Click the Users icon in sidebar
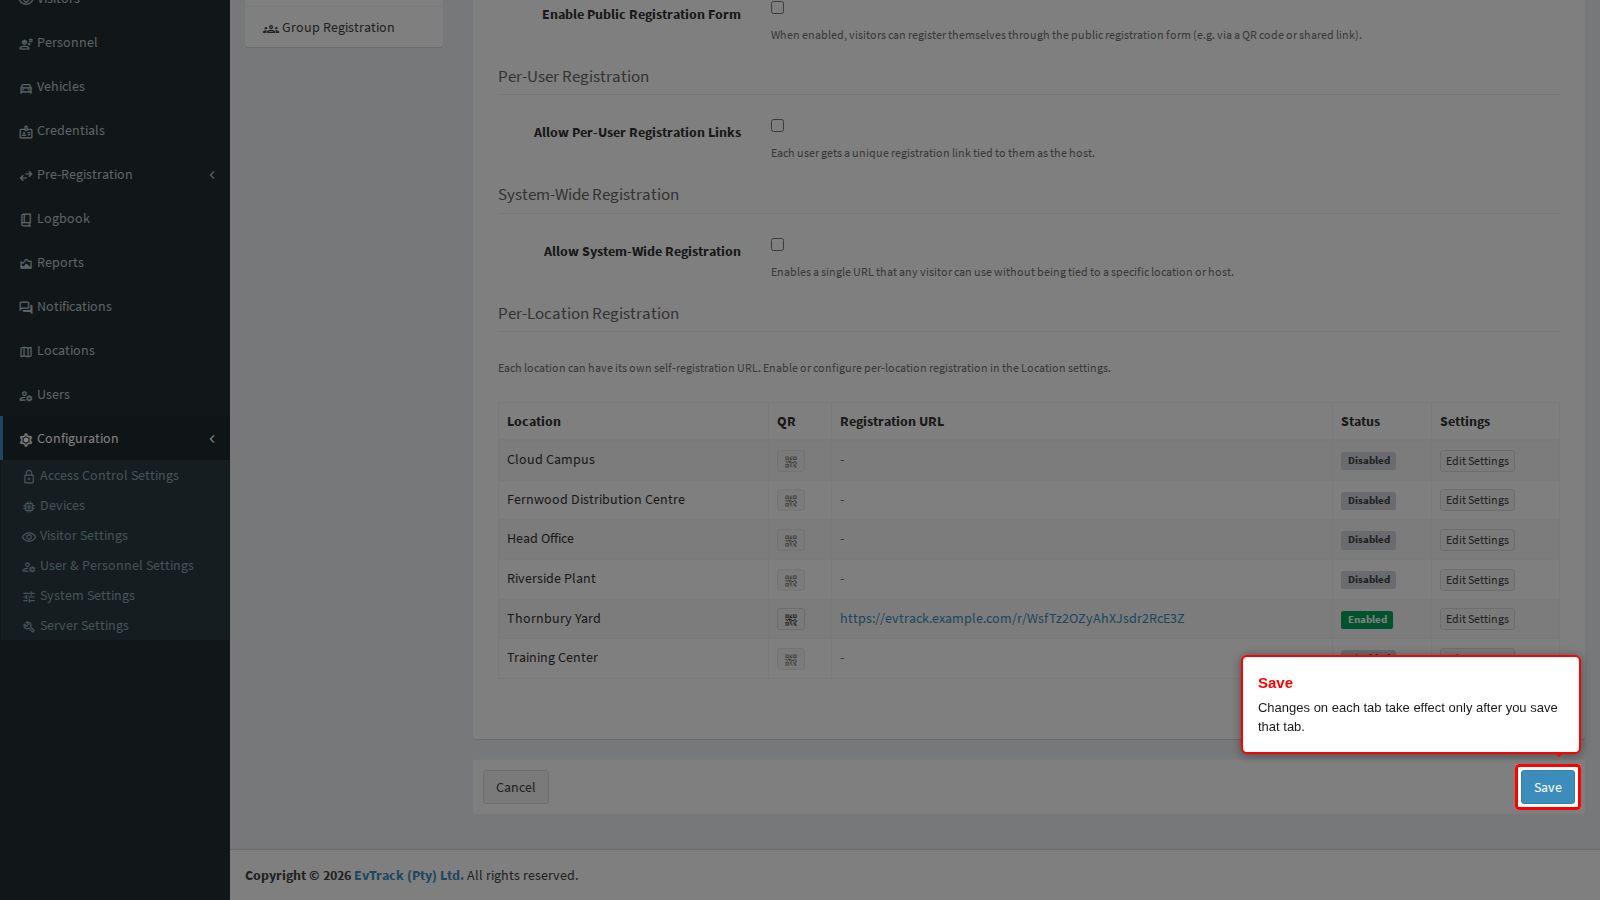The height and width of the screenshot is (900, 1600). coord(26,395)
